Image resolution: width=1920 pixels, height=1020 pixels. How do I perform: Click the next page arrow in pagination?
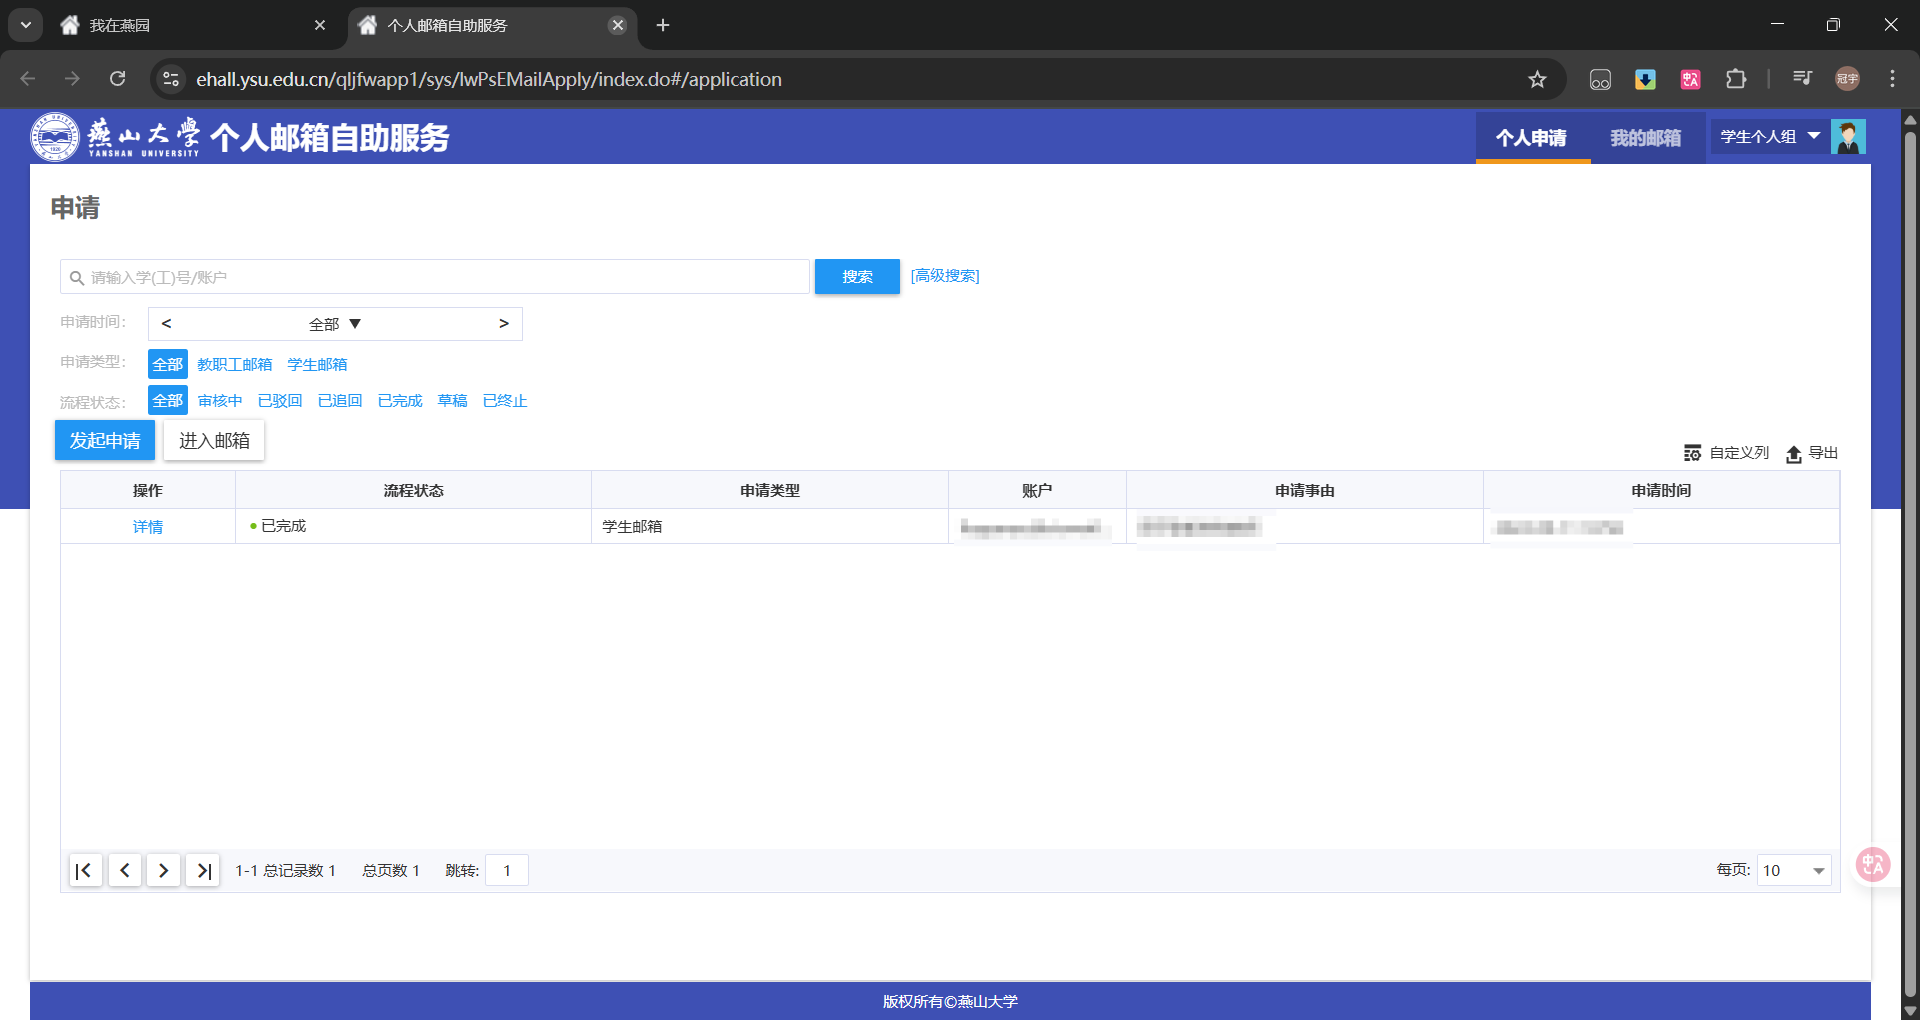point(163,871)
